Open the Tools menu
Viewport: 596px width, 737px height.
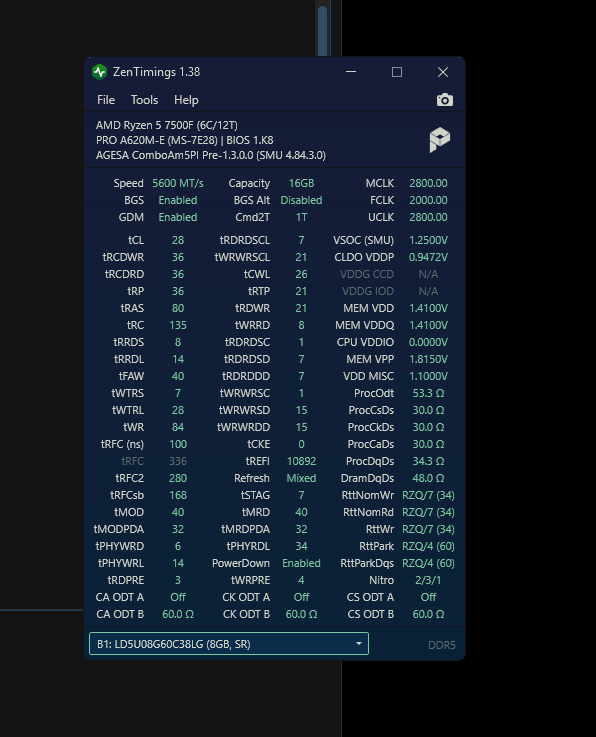[144, 100]
